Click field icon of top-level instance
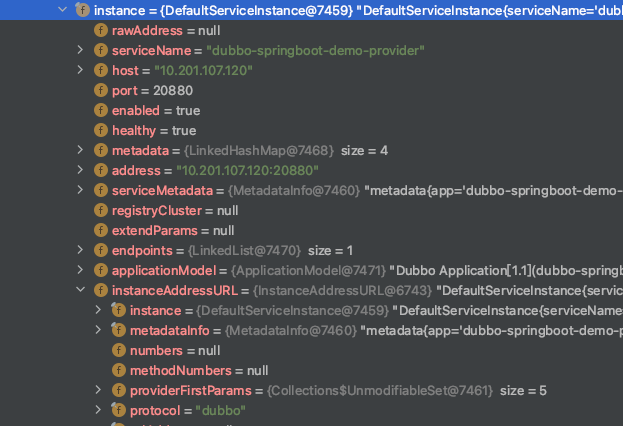 (x=83, y=10)
